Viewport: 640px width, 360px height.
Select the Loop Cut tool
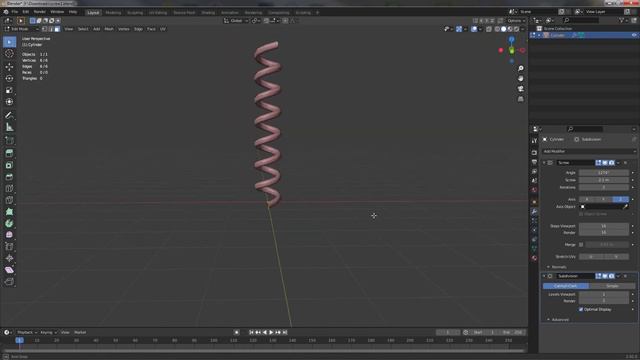click(x=9, y=189)
